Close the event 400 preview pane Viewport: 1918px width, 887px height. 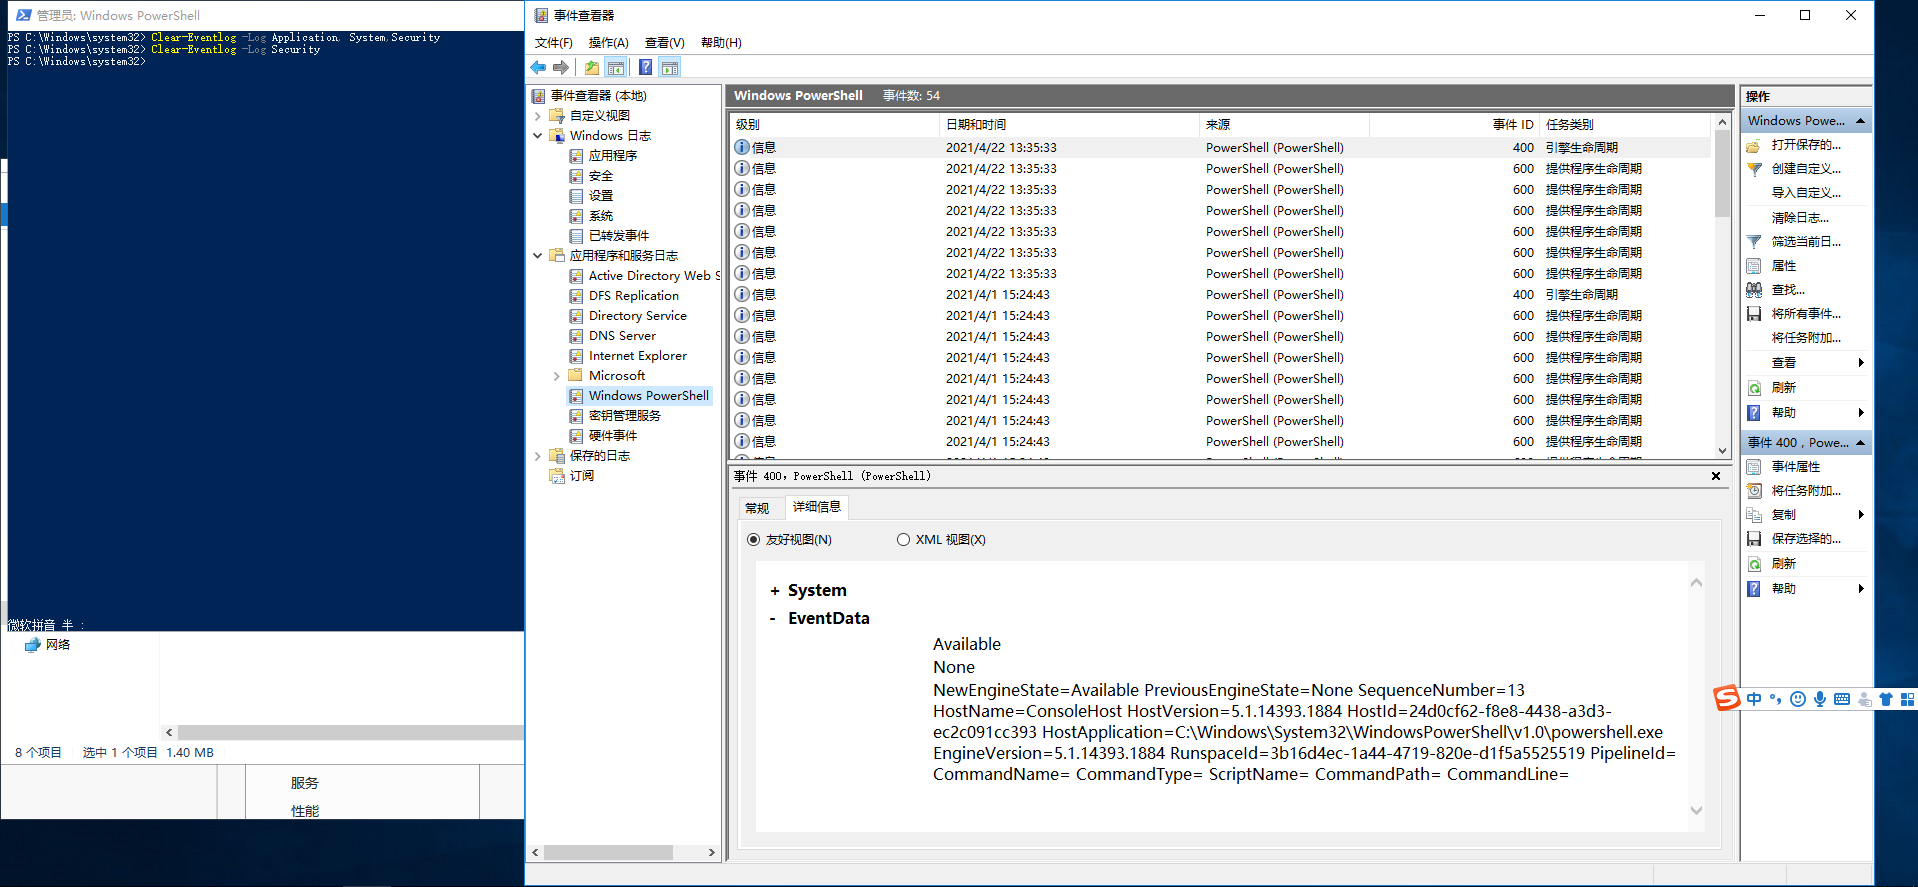1716,476
